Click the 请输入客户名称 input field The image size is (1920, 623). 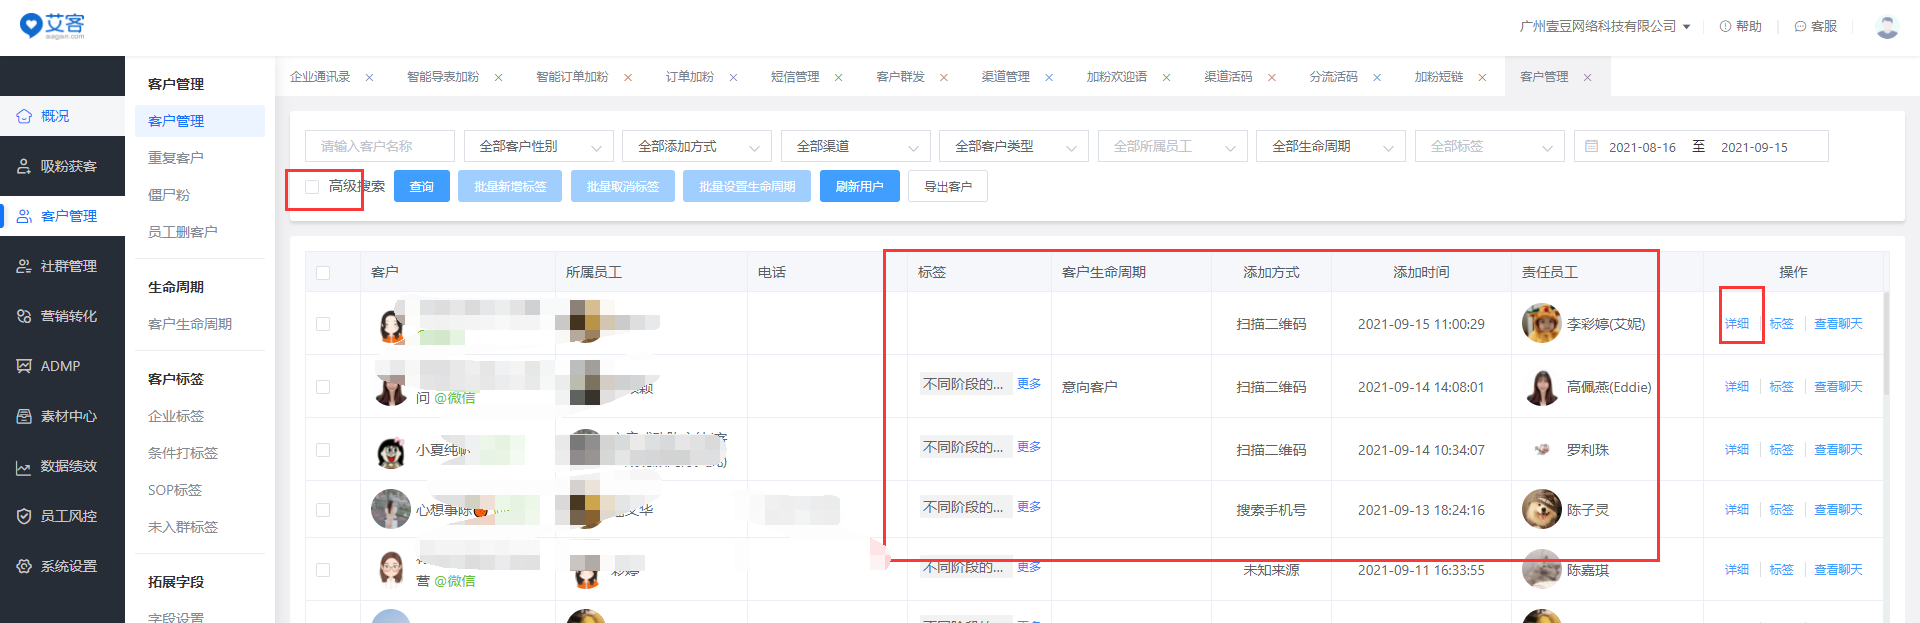coord(380,146)
